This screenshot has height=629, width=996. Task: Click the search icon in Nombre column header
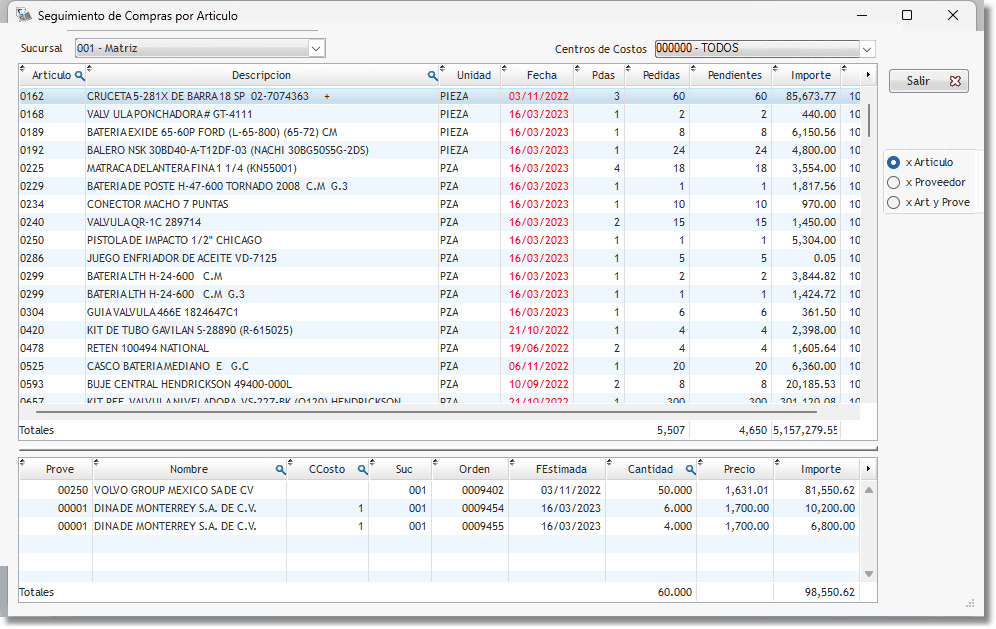pos(280,469)
